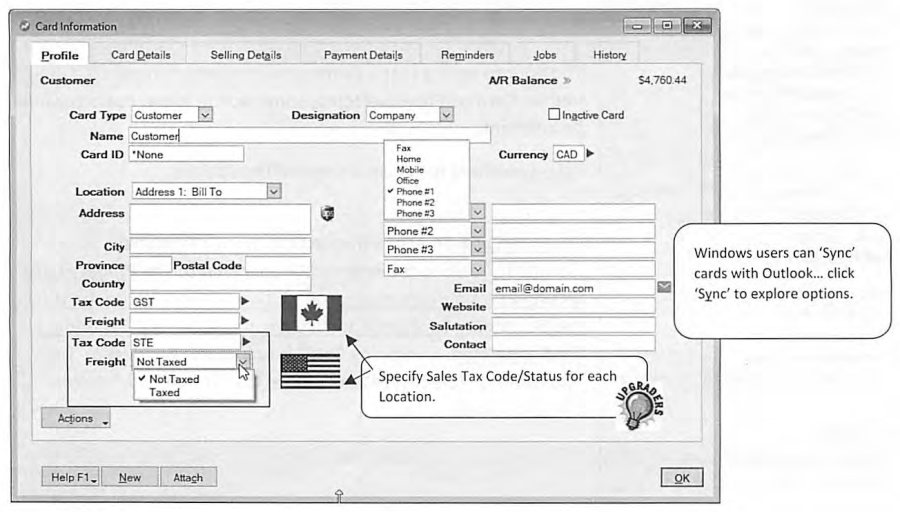The image size is (900, 512).
Task: Click the Phone #2 number field
Action: coord(573,231)
